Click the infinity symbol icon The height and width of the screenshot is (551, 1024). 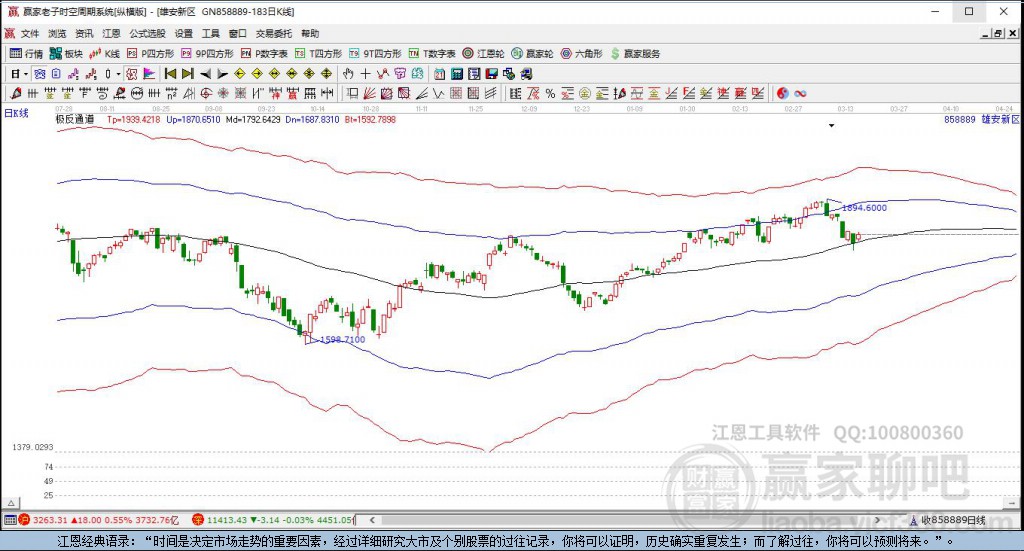click(x=800, y=93)
